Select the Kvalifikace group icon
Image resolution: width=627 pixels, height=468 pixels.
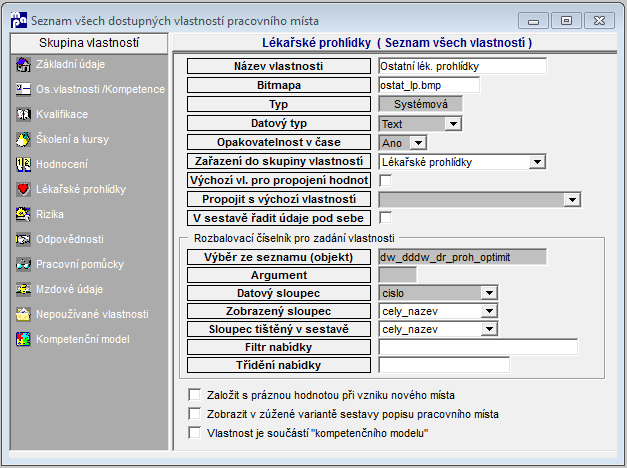tap(23, 114)
